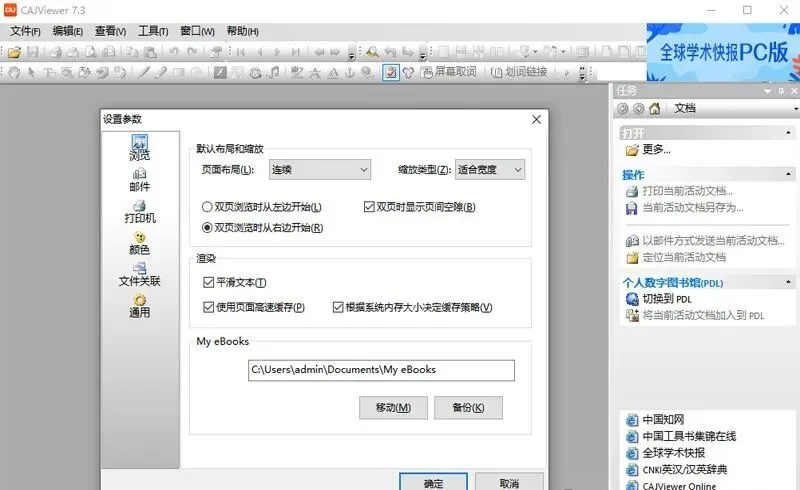Viewport: 800px width, 490px height.
Task: Open the 页面布局 dropdown showing 连续
Action: tap(320, 170)
